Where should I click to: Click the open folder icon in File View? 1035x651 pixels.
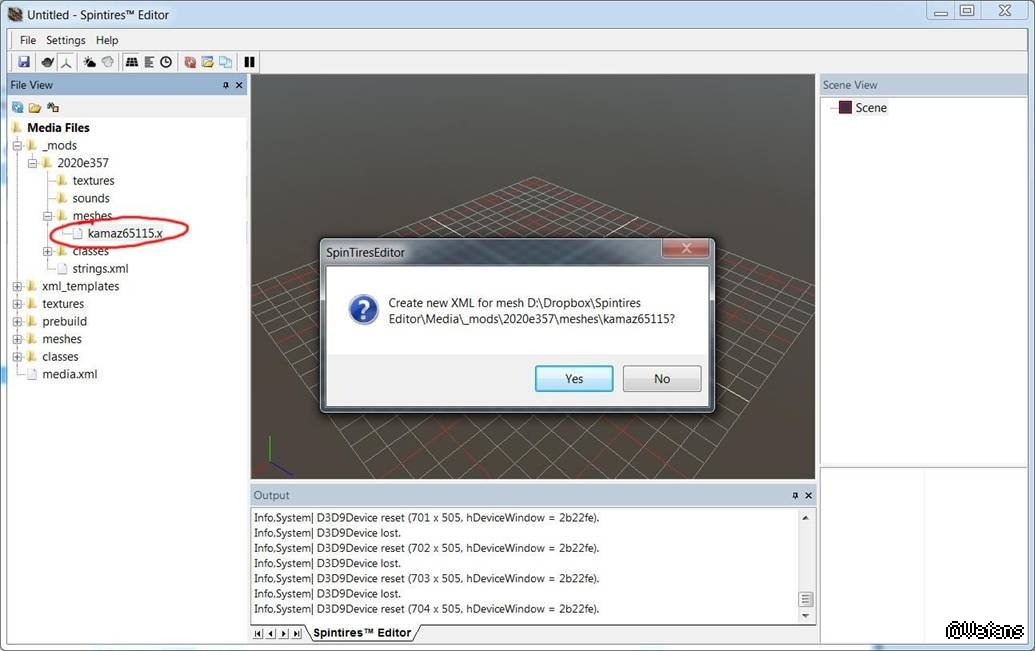tap(35, 107)
